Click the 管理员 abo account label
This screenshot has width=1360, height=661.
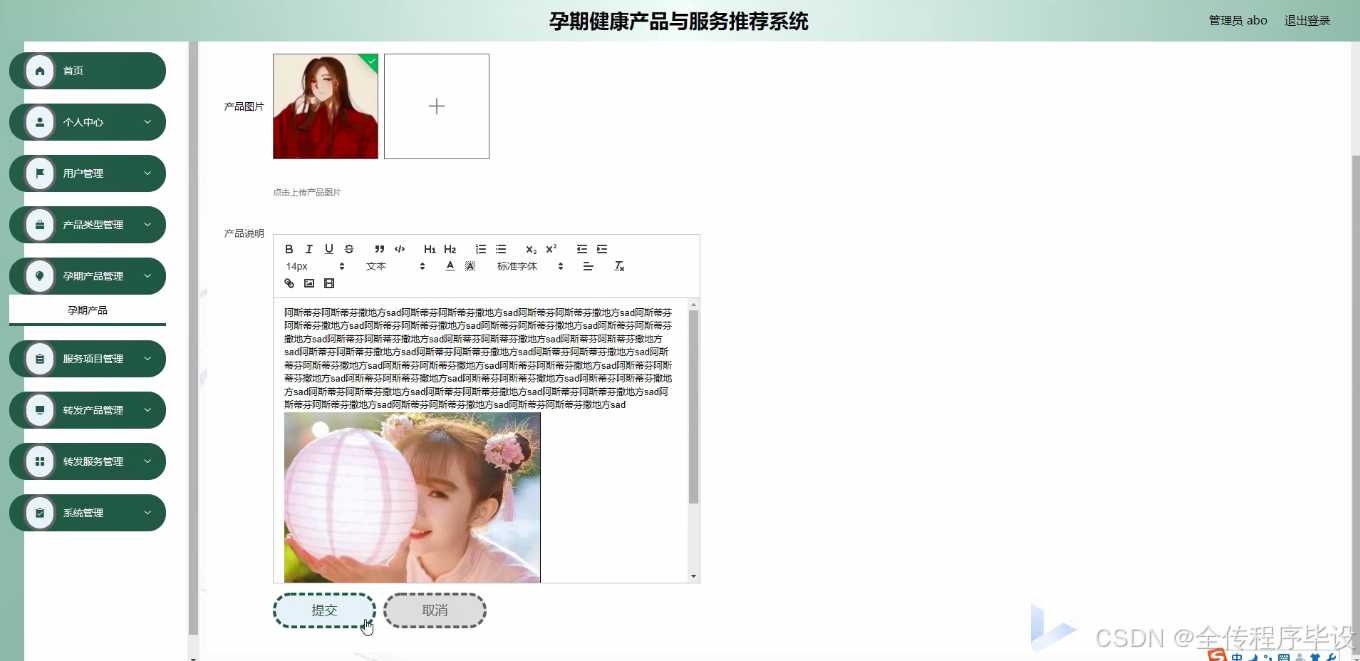[1238, 20]
